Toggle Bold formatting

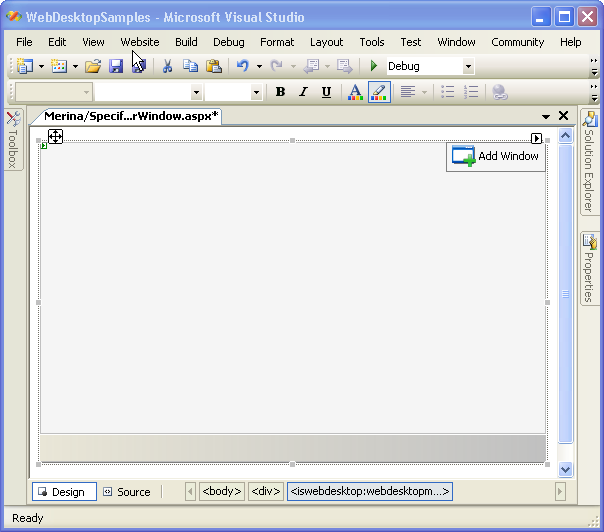280,92
